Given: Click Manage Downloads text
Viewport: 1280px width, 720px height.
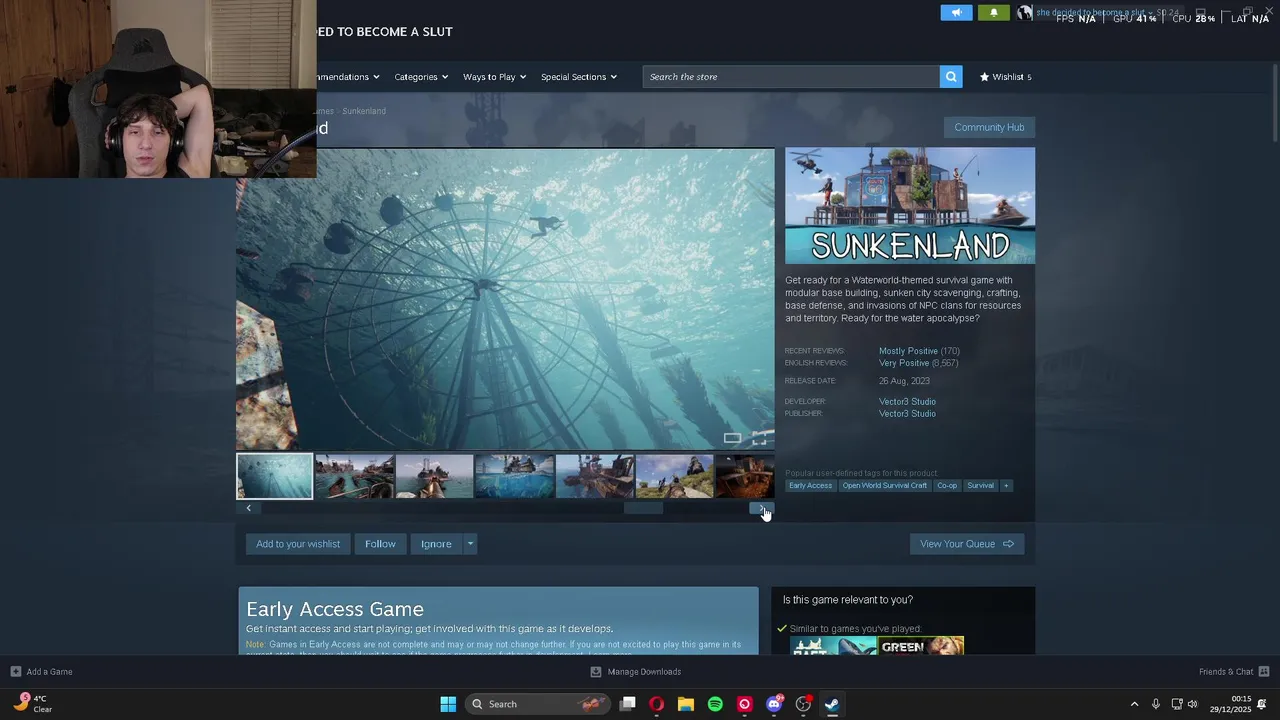Looking at the screenshot, I should (644, 672).
